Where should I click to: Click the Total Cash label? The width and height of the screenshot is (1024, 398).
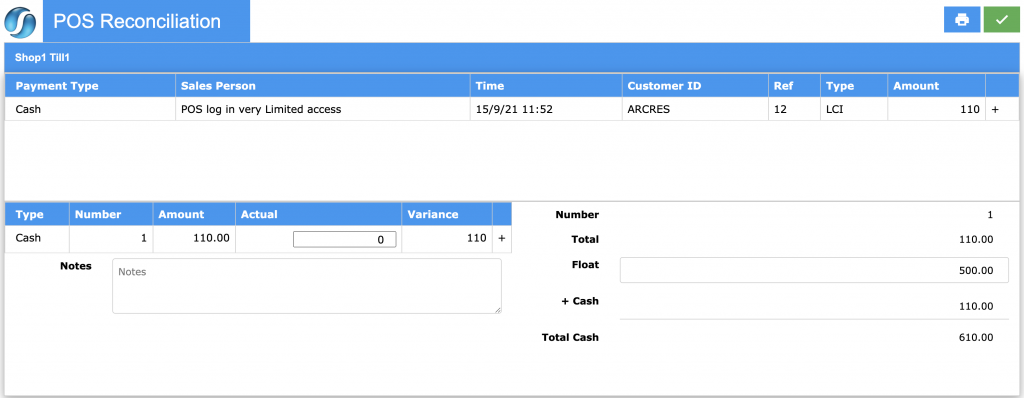point(570,338)
